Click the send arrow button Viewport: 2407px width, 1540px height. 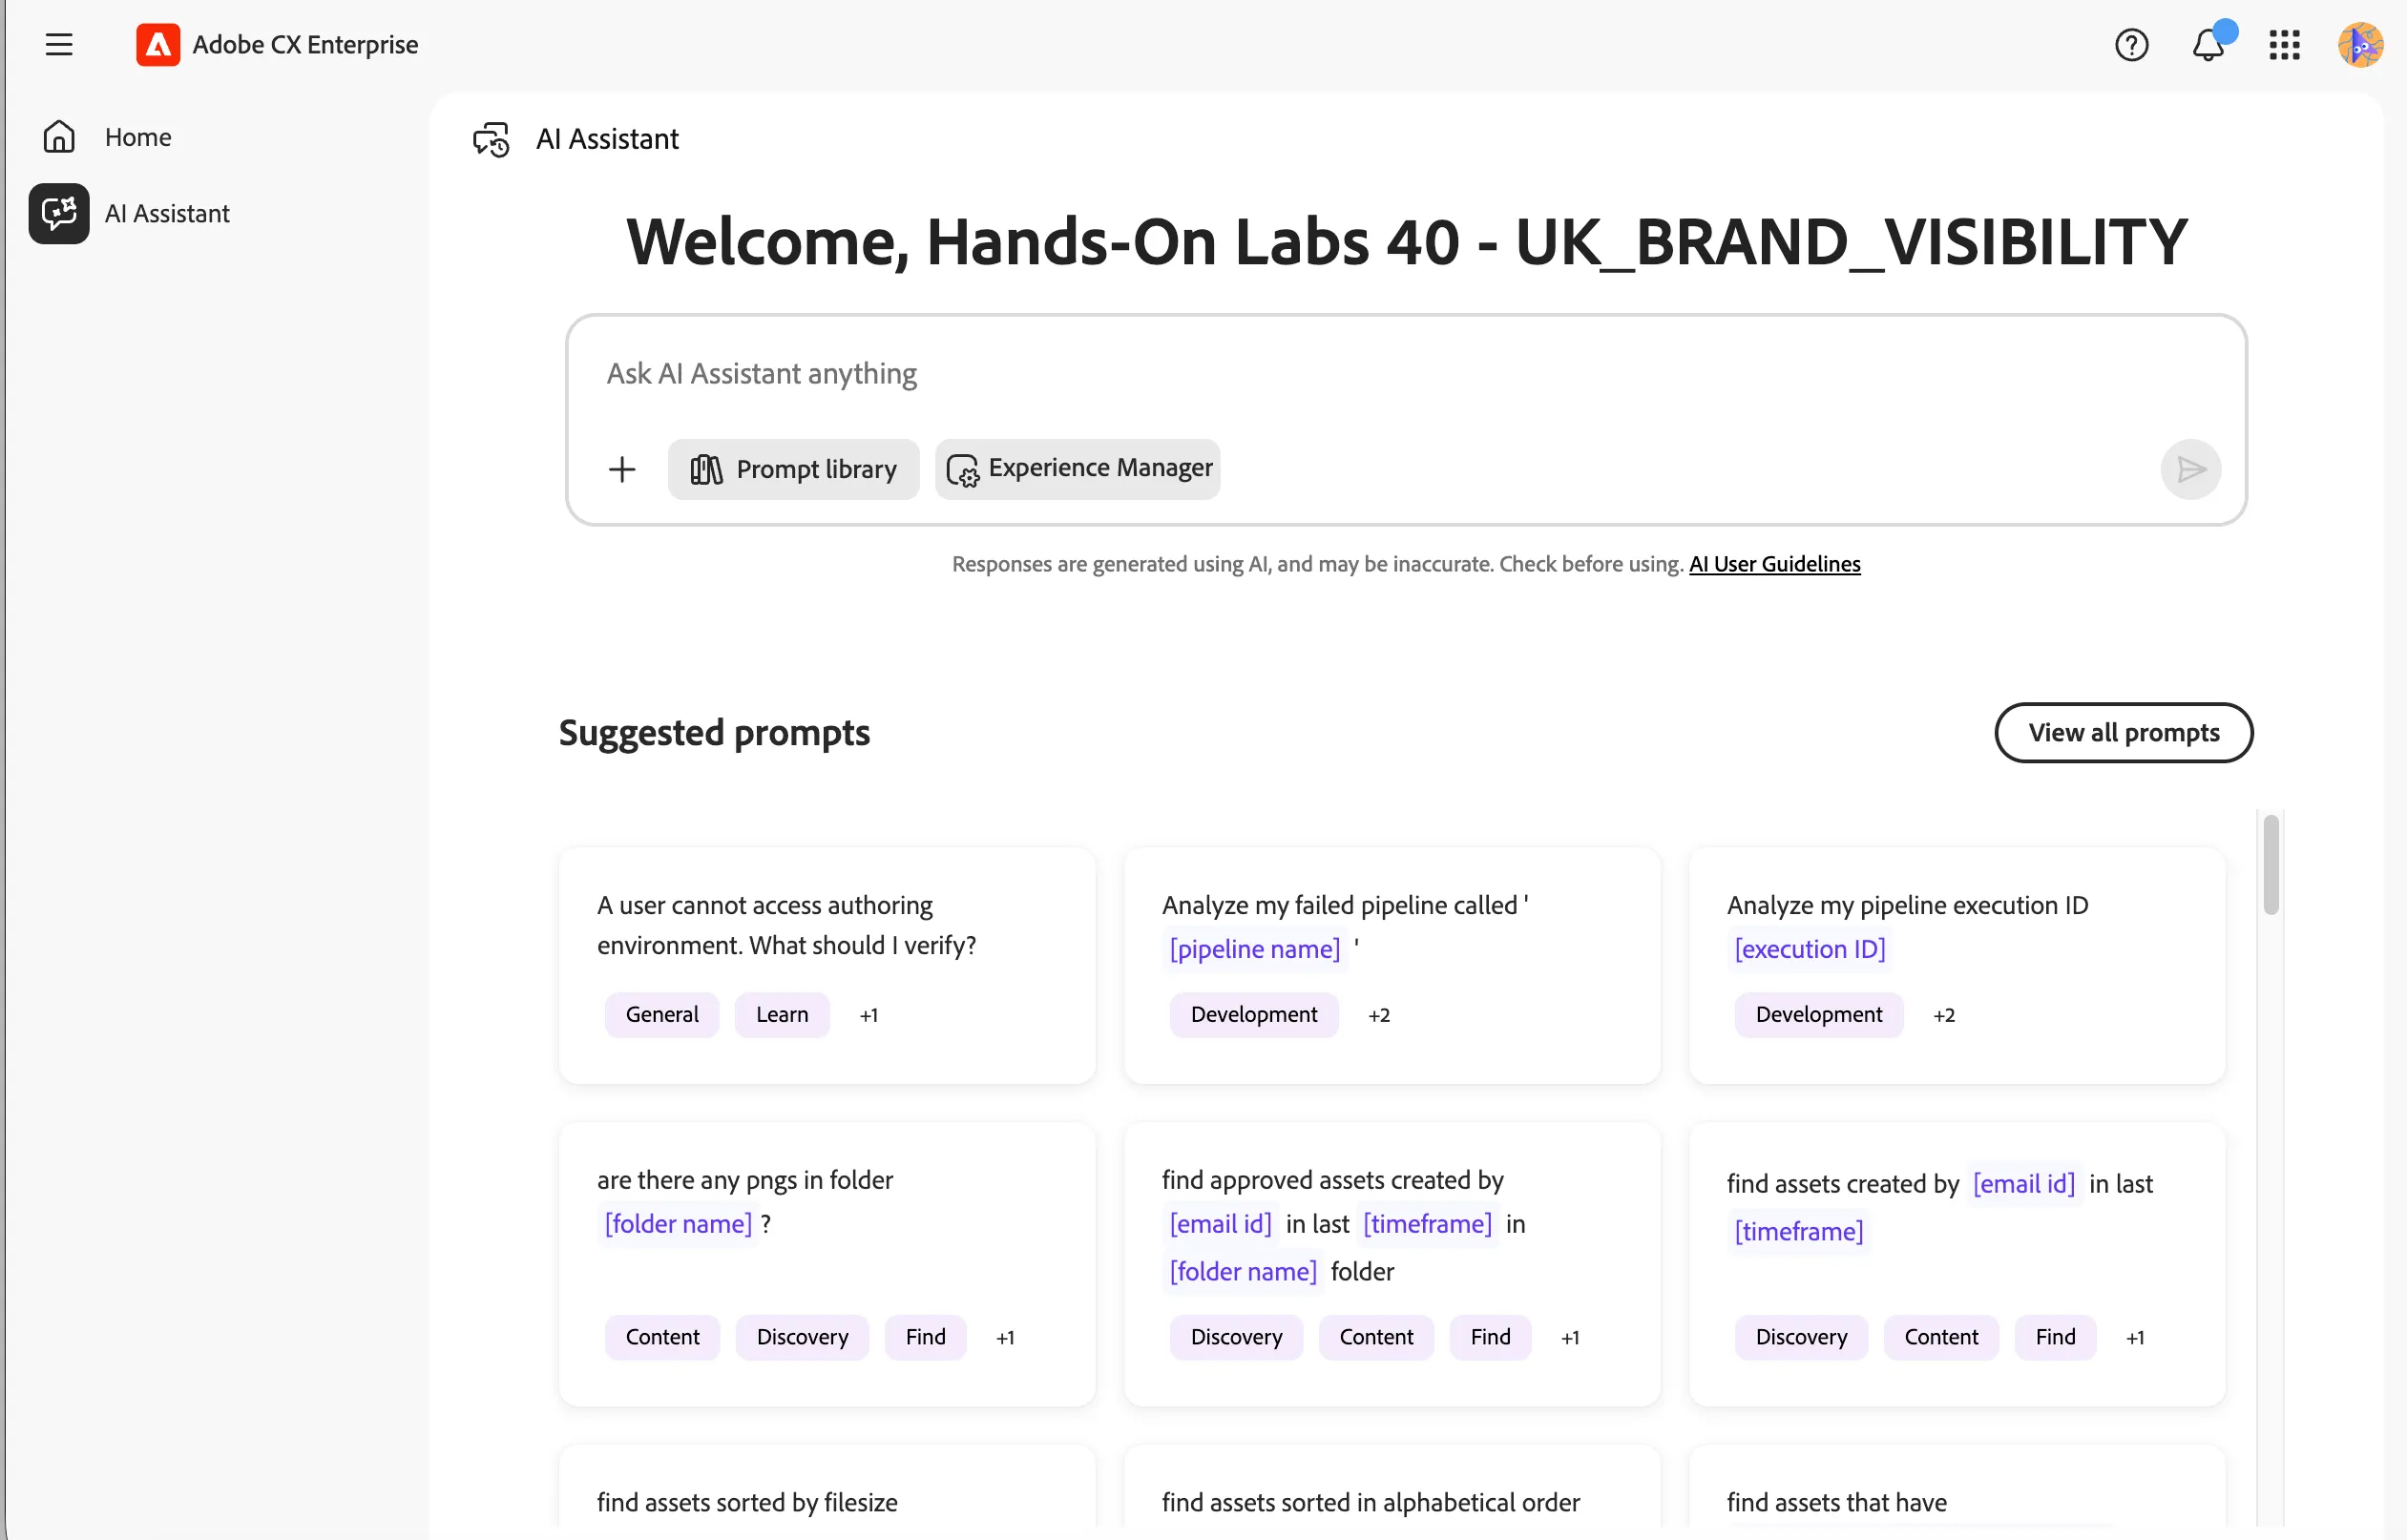(2190, 469)
